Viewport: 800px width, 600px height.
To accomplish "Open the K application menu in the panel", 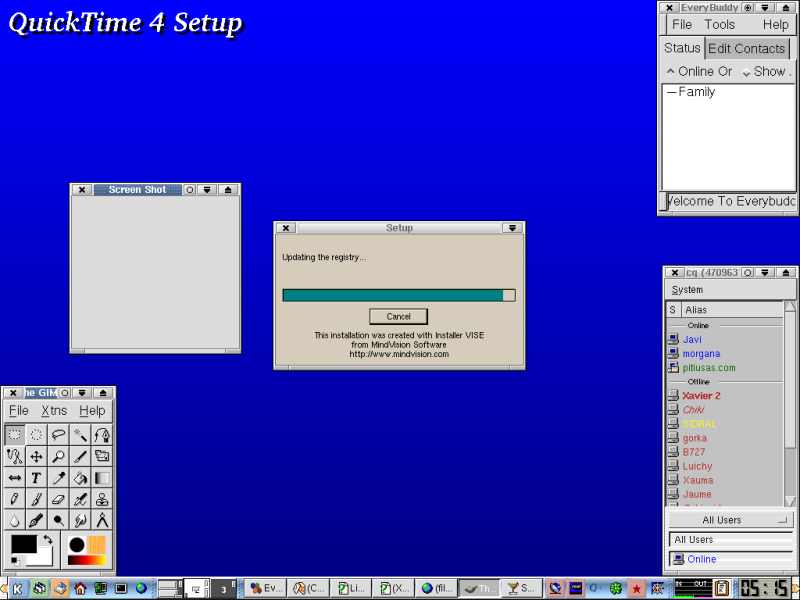I will (x=17, y=589).
